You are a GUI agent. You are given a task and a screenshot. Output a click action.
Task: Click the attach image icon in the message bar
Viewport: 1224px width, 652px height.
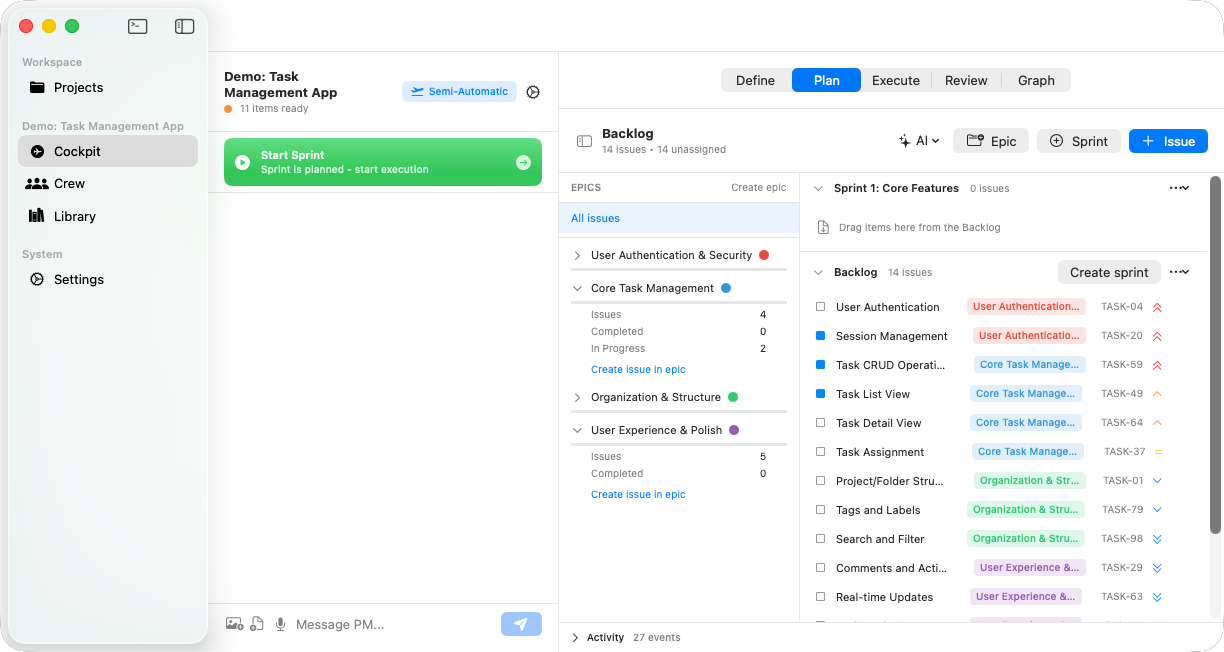[234, 624]
